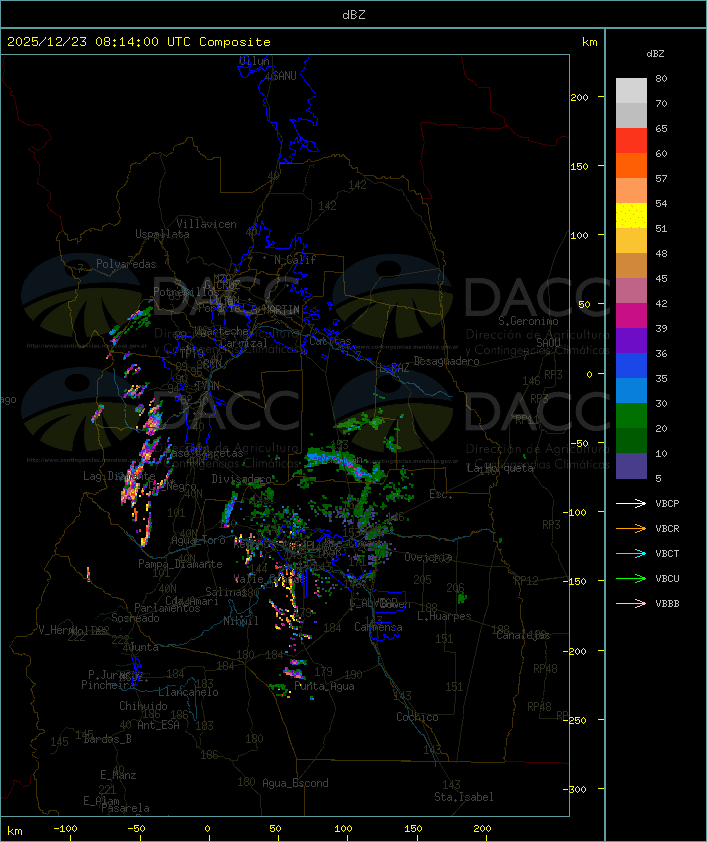Screen dimensions: 707x842
Task: Select the light gray 70–80 dBZ swatch
Action: click(x=631, y=91)
